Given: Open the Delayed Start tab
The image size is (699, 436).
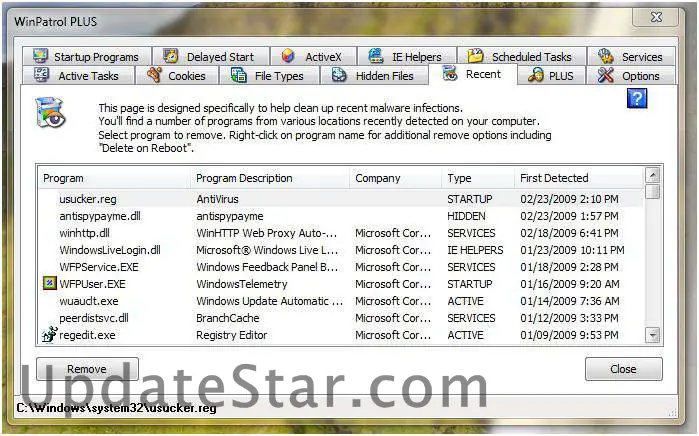Looking at the screenshot, I should tap(211, 57).
